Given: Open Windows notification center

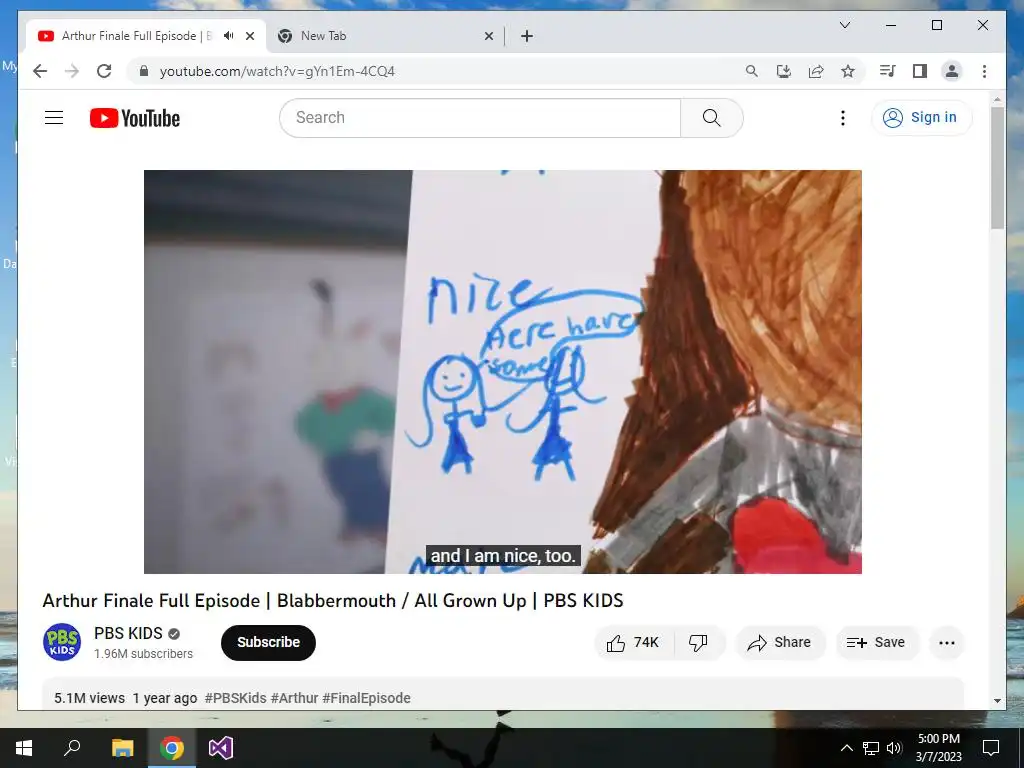Looking at the screenshot, I should [991, 748].
